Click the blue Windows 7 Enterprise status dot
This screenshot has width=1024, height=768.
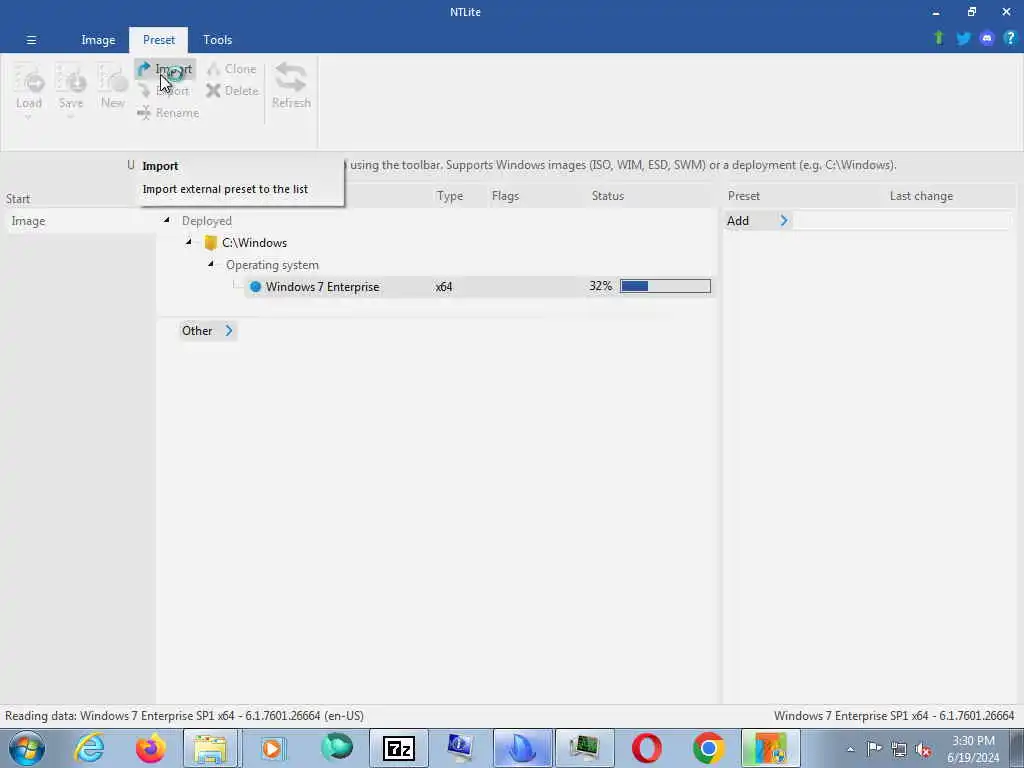coord(255,287)
